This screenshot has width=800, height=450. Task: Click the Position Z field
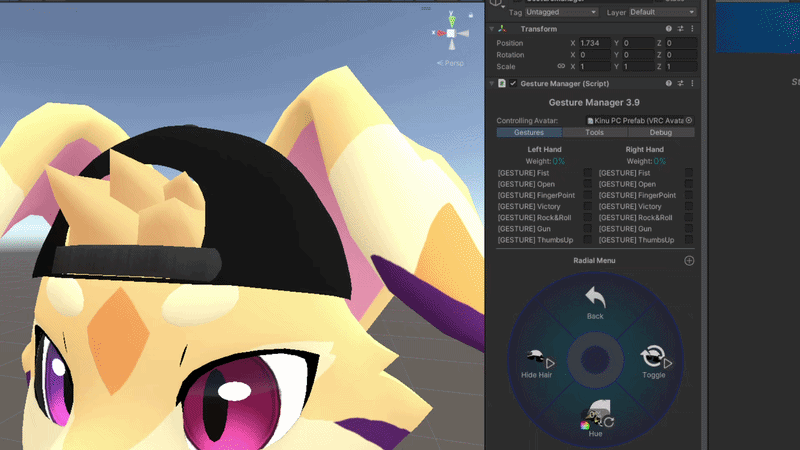pyautogui.click(x=681, y=43)
